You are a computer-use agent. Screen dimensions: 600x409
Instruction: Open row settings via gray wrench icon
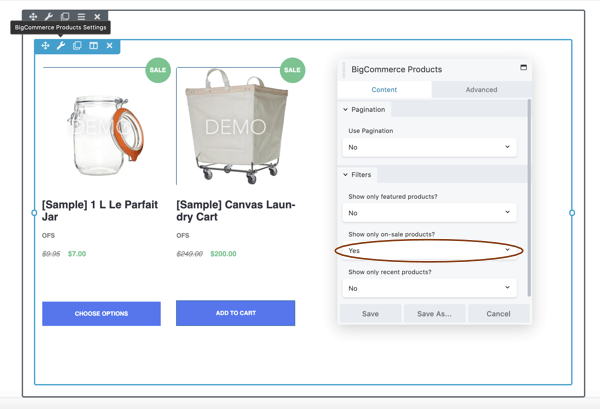click(x=49, y=17)
